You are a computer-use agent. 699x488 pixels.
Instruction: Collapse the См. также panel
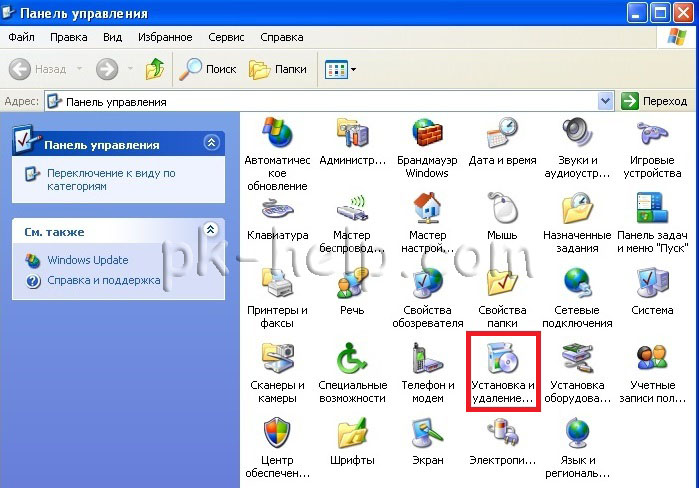click(x=210, y=230)
